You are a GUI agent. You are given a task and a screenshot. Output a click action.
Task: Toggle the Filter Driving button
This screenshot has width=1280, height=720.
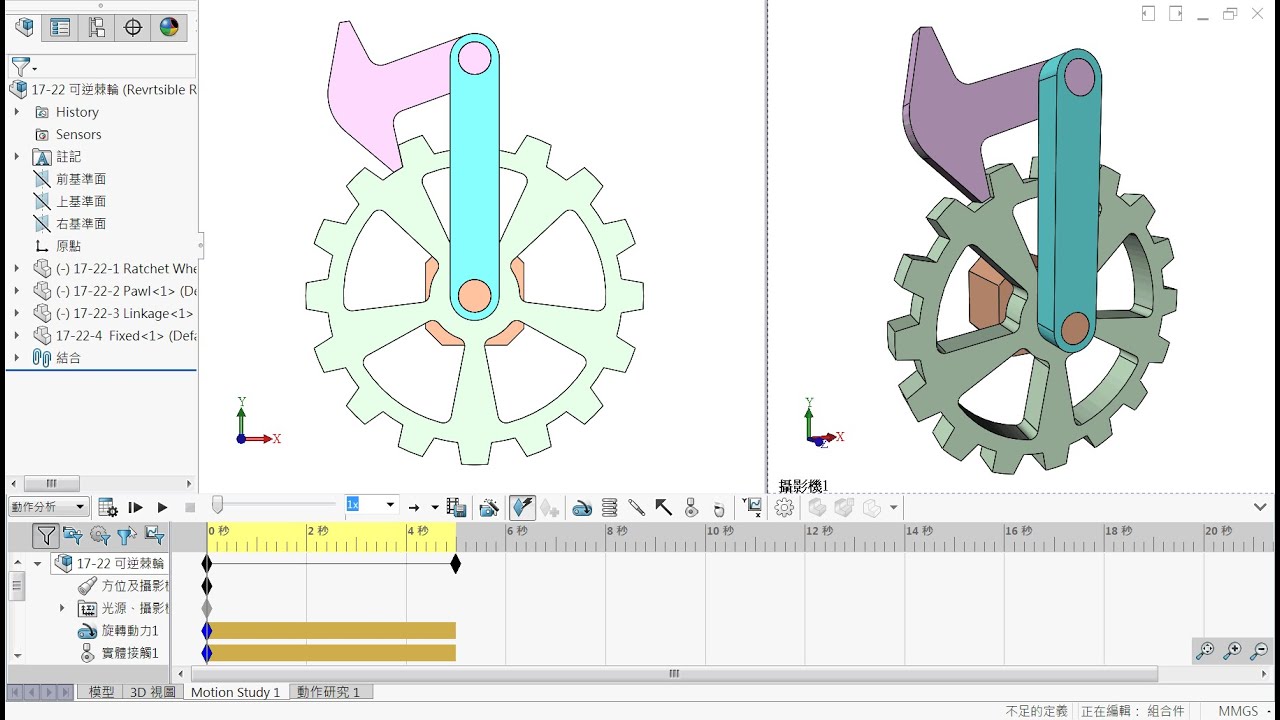click(99, 535)
